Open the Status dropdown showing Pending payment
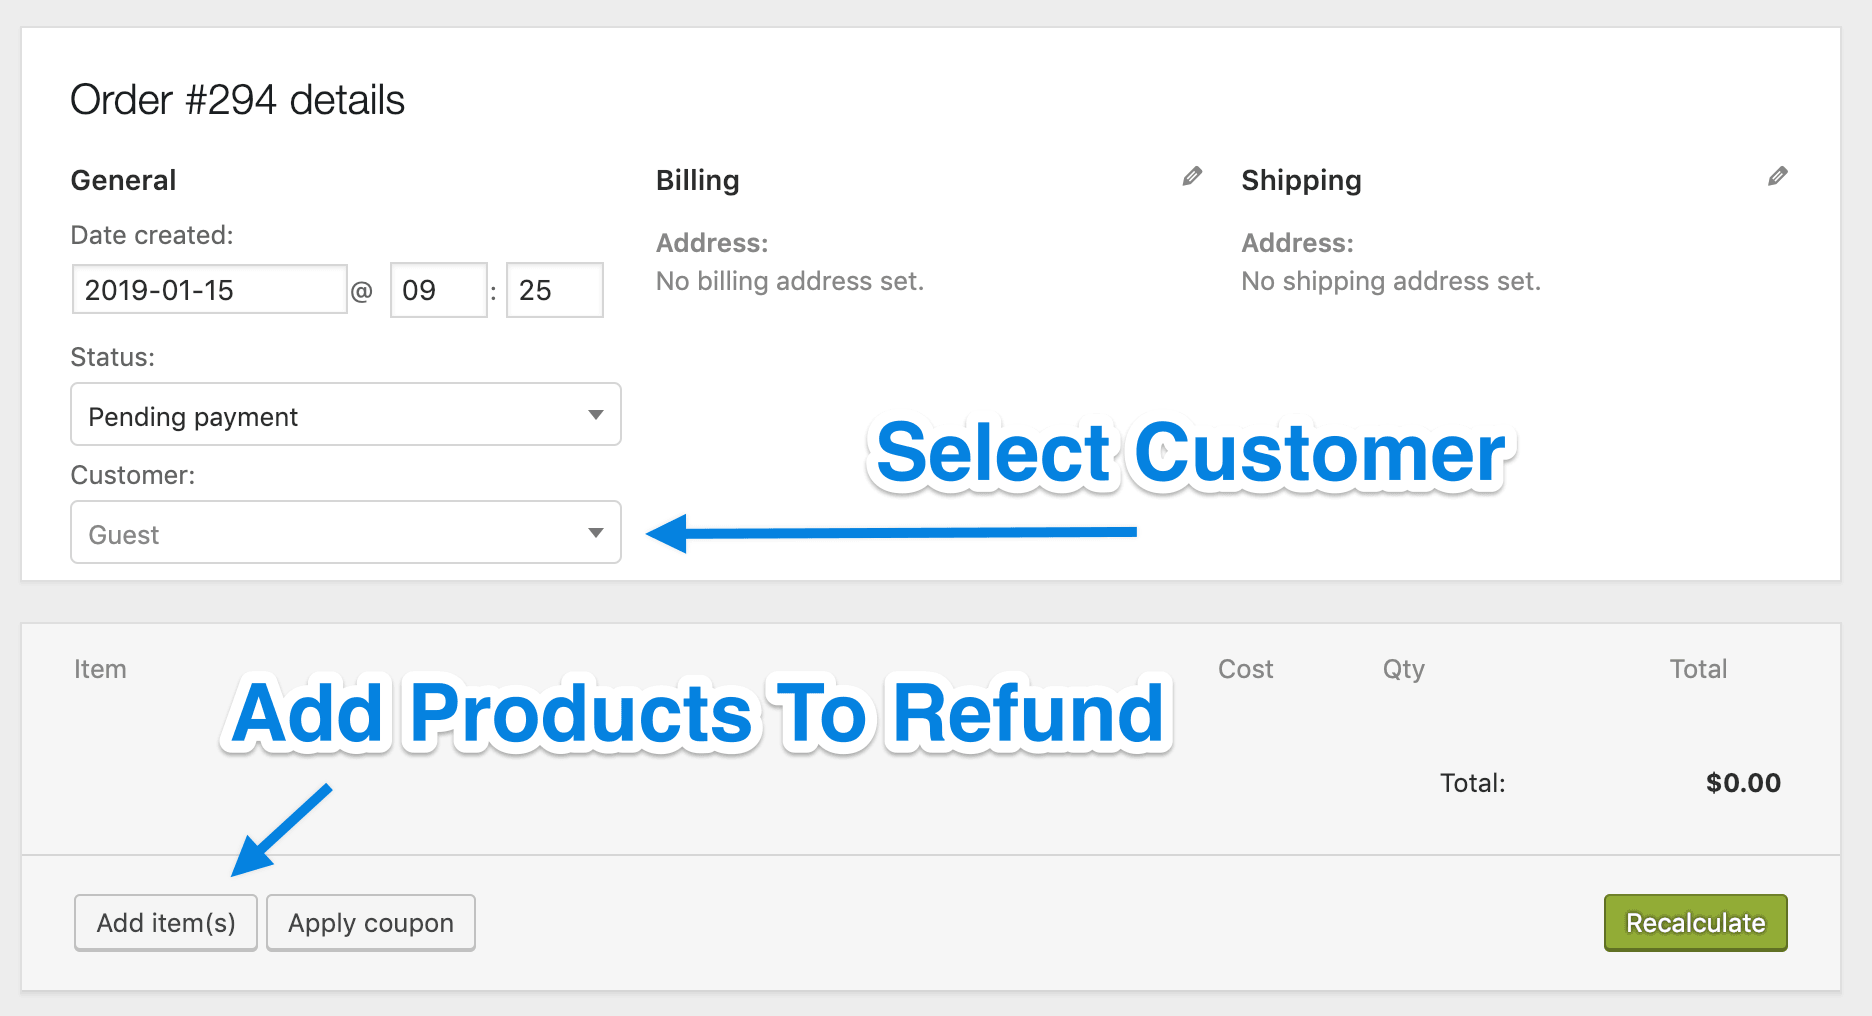 tap(346, 414)
